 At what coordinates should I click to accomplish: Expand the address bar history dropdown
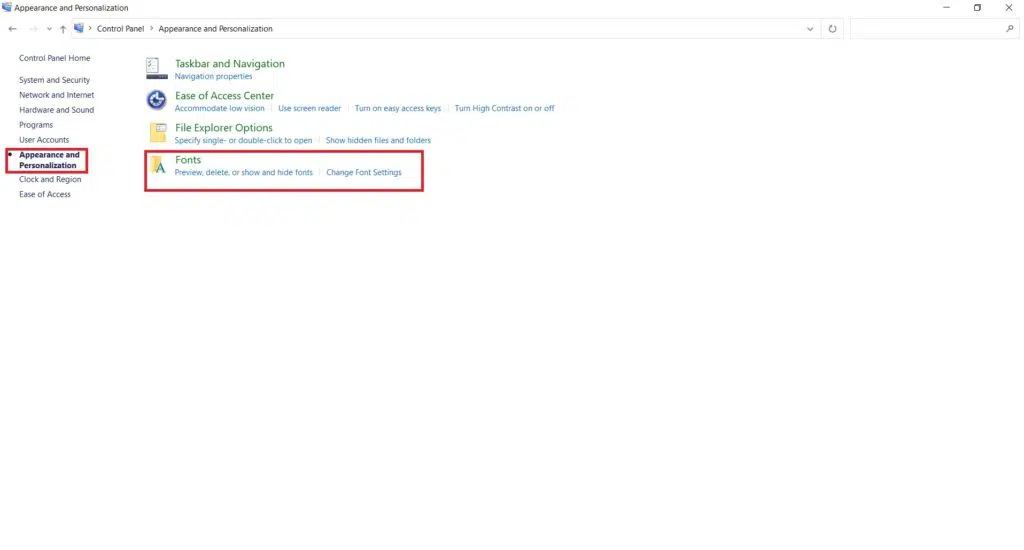click(810, 29)
